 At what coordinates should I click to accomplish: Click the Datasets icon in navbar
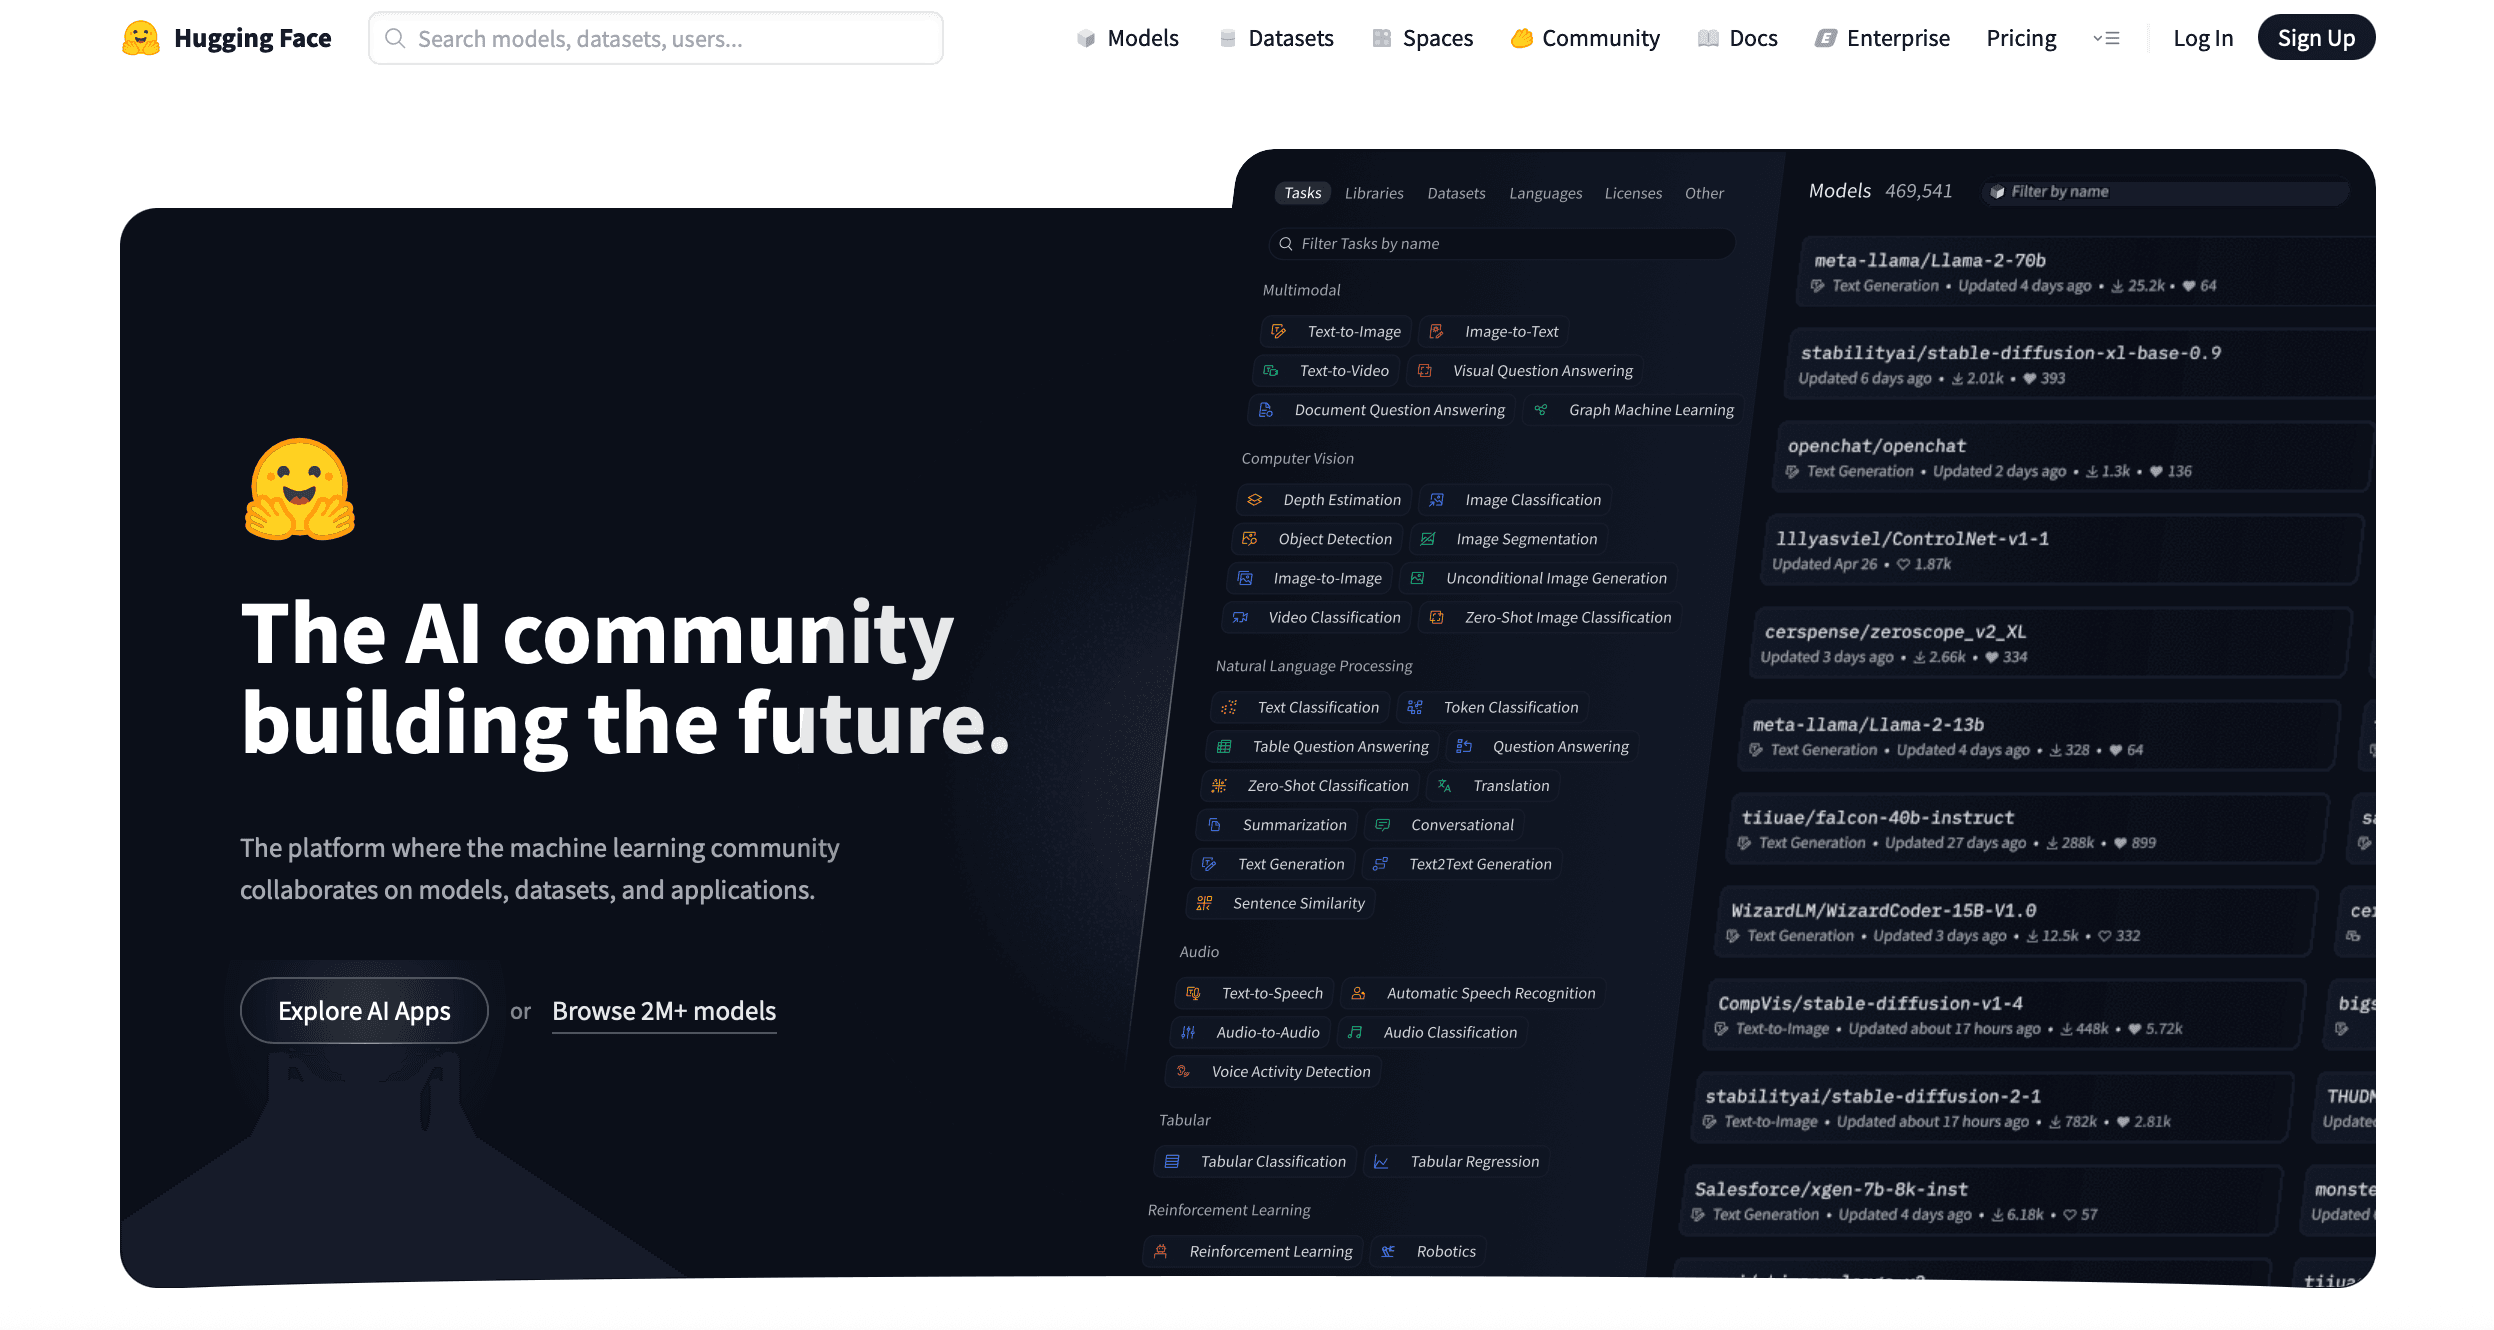(1228, 38)
